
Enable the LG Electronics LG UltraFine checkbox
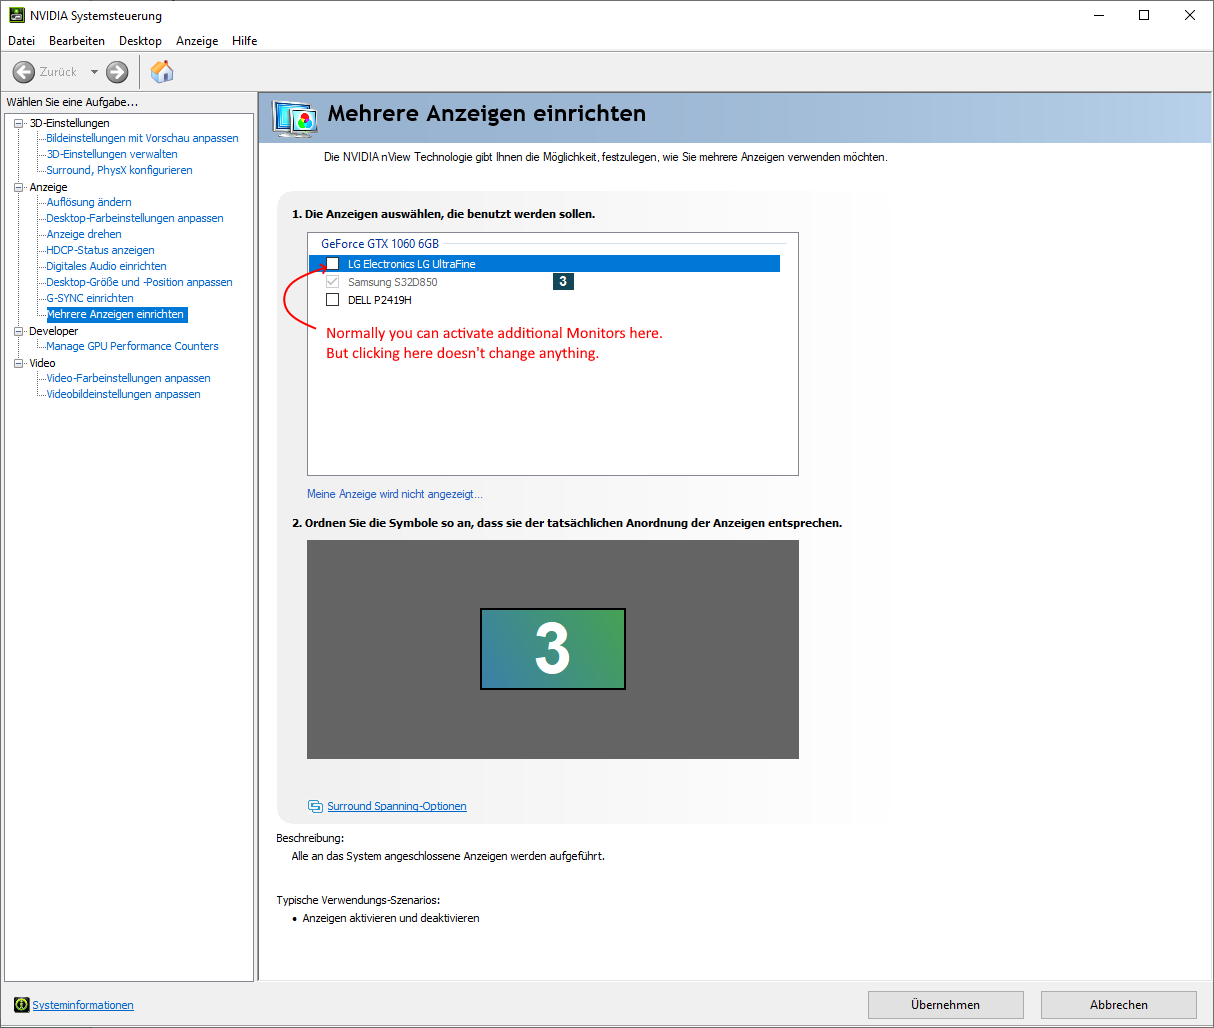pos(333,264)
